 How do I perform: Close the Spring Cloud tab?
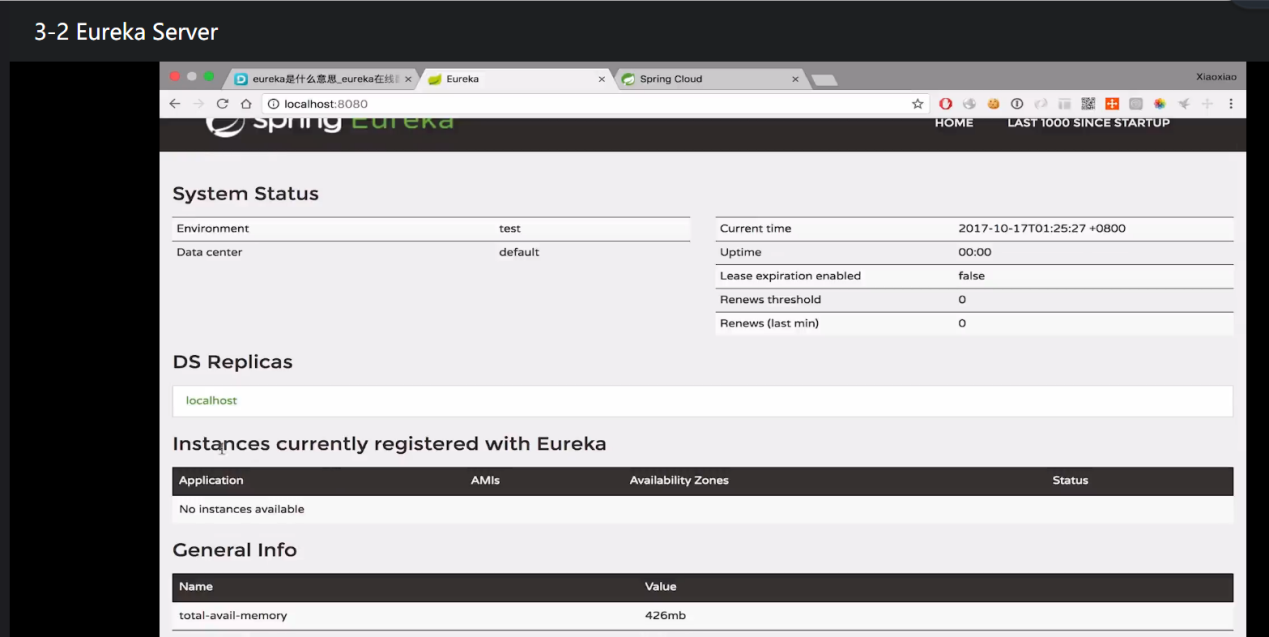(796, 79)
